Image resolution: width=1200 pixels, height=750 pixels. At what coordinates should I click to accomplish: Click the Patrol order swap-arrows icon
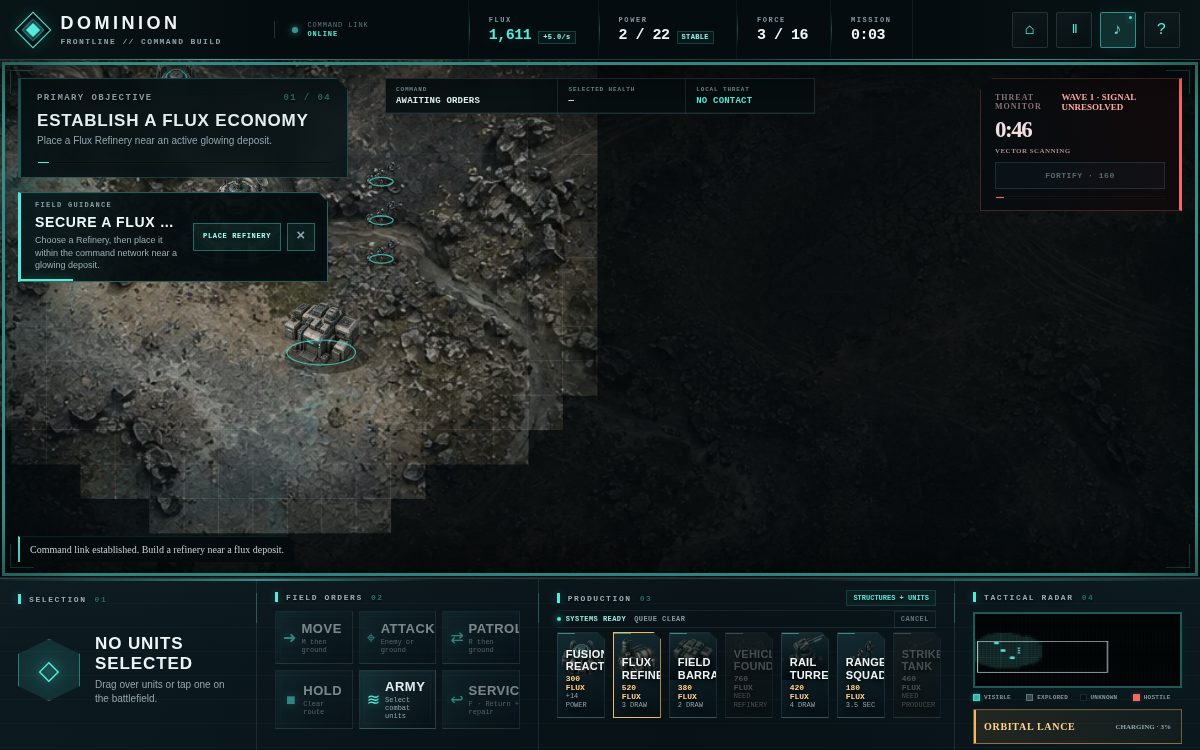point(457,638)
